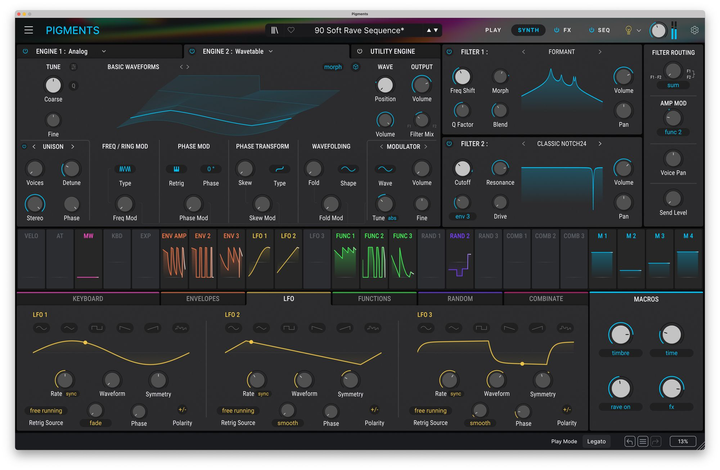The height and width of the screenshot is (470, 720).
Task: Select sine waveform icon for LFO 3
Action: point(426,328)
